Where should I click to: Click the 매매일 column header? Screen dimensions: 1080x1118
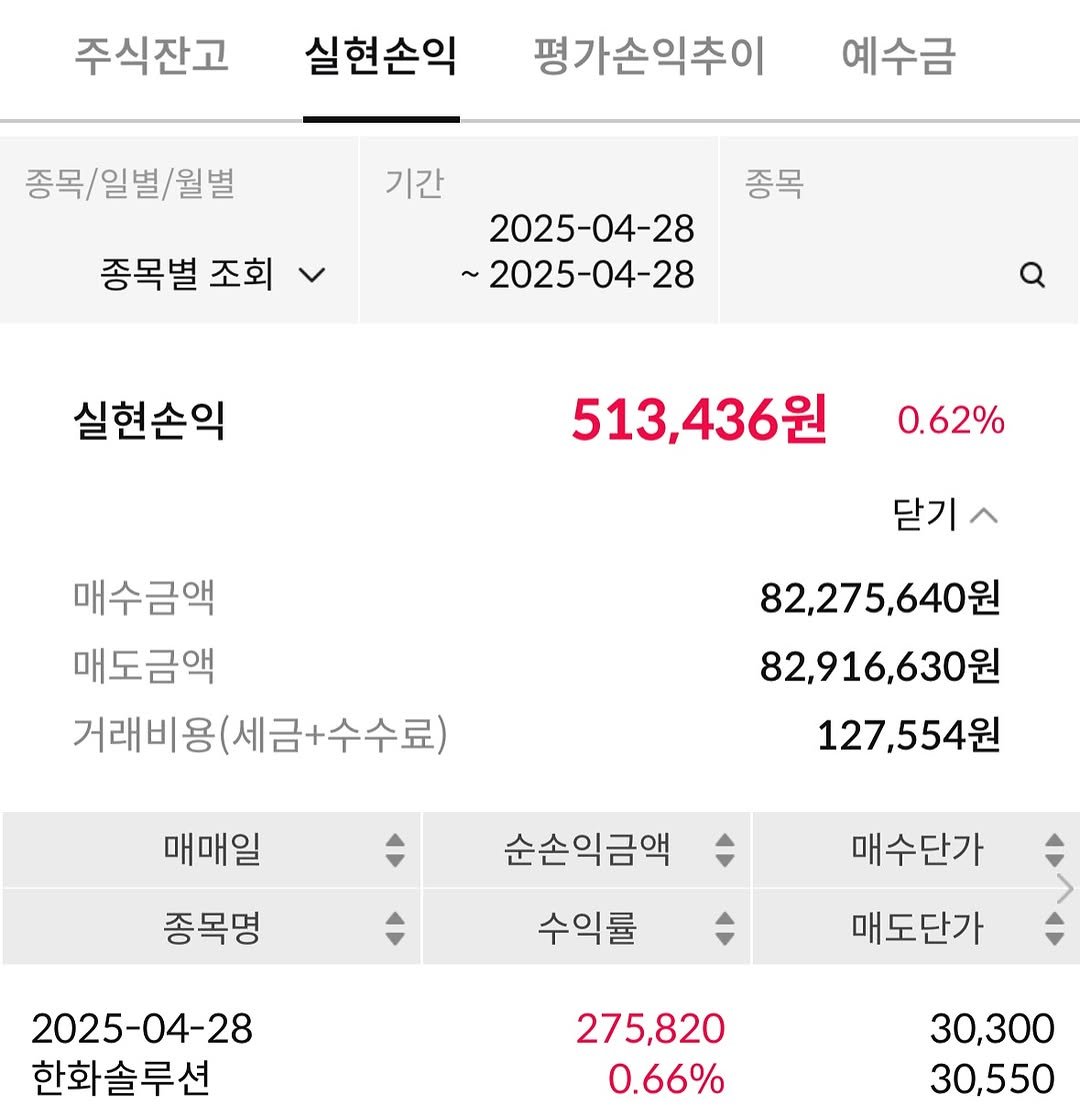point(212,851)
